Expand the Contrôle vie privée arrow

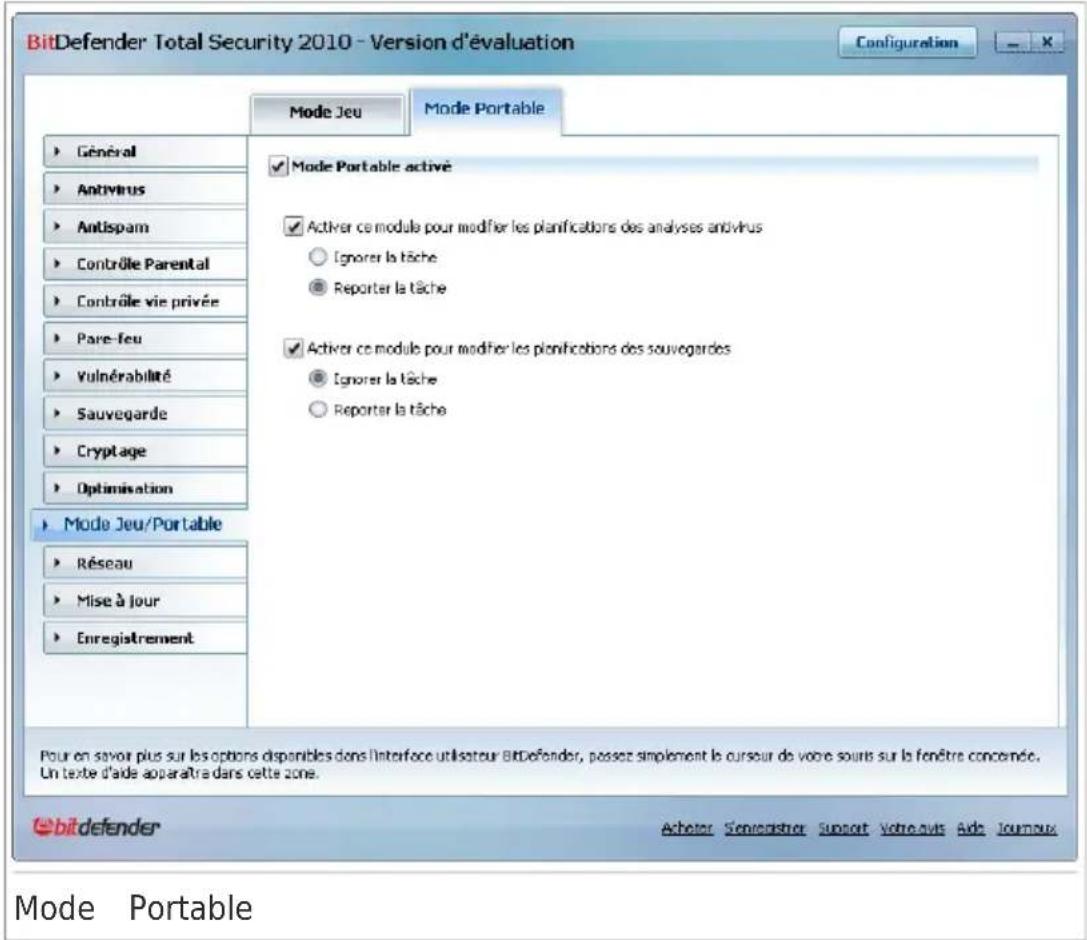coord(58,301)
